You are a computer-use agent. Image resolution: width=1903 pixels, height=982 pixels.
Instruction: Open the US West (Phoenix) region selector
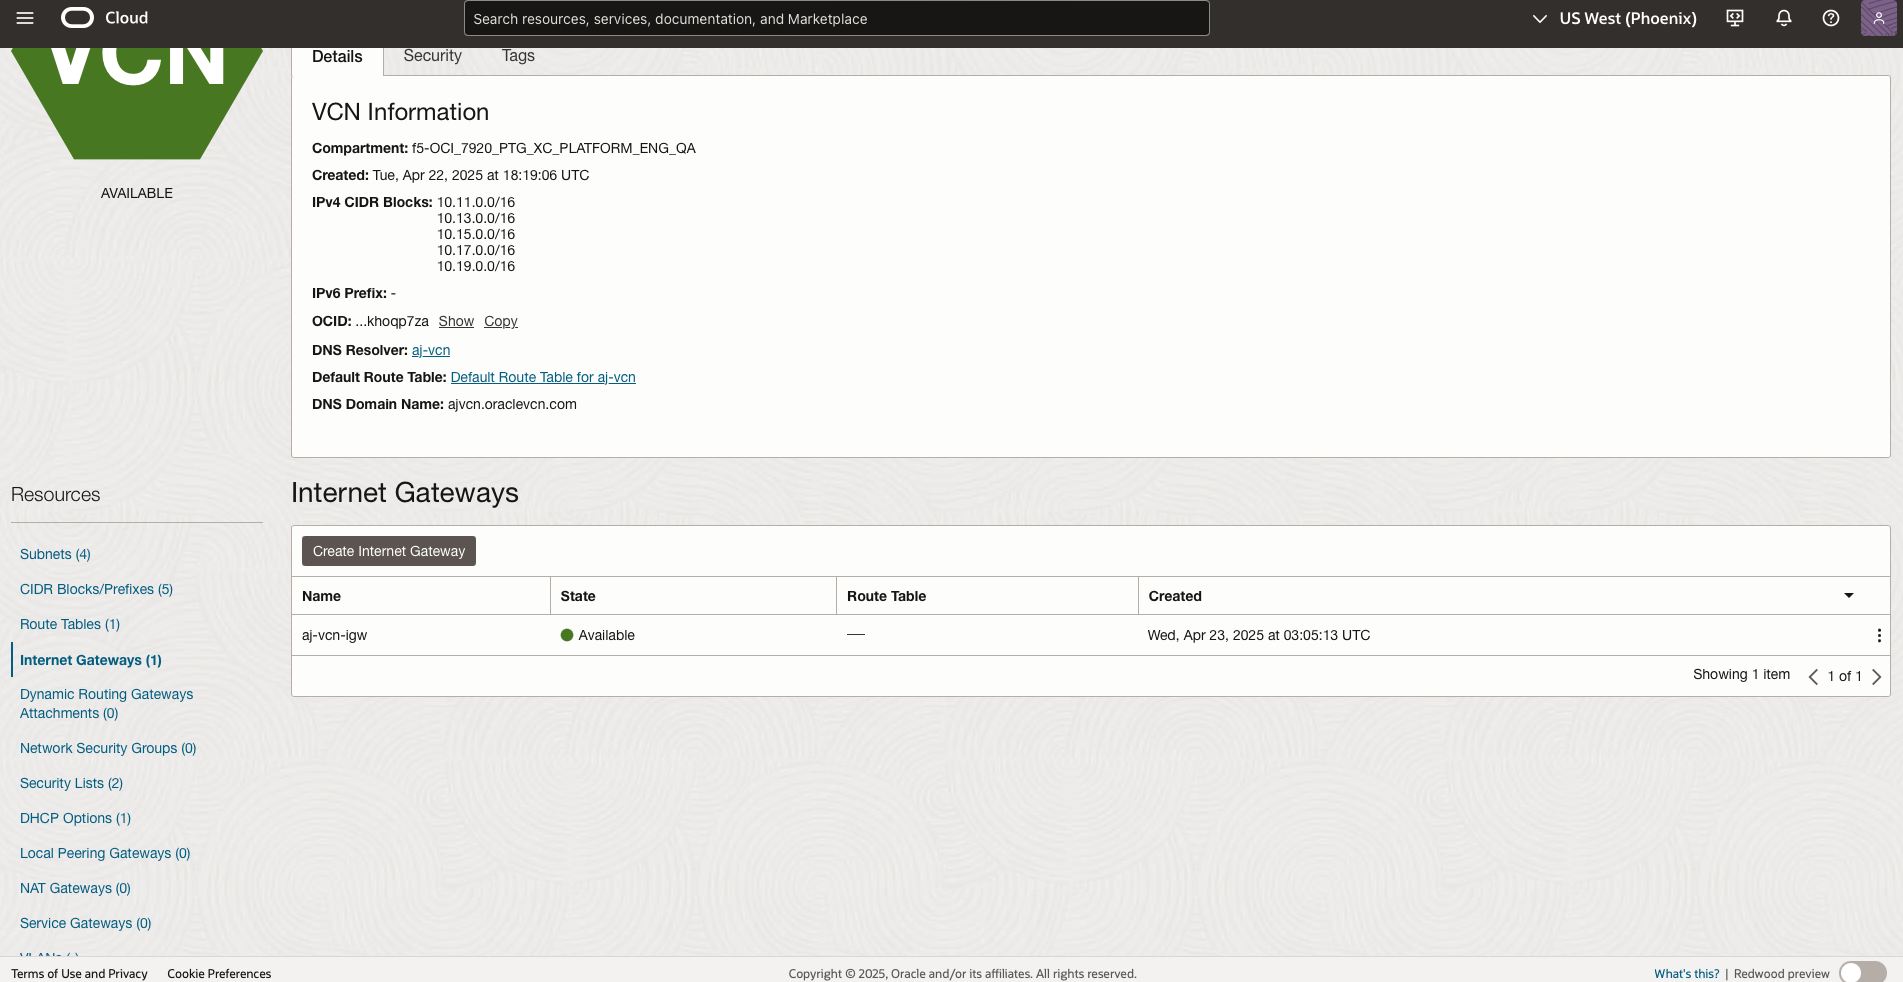click(x=1612, y=18)
